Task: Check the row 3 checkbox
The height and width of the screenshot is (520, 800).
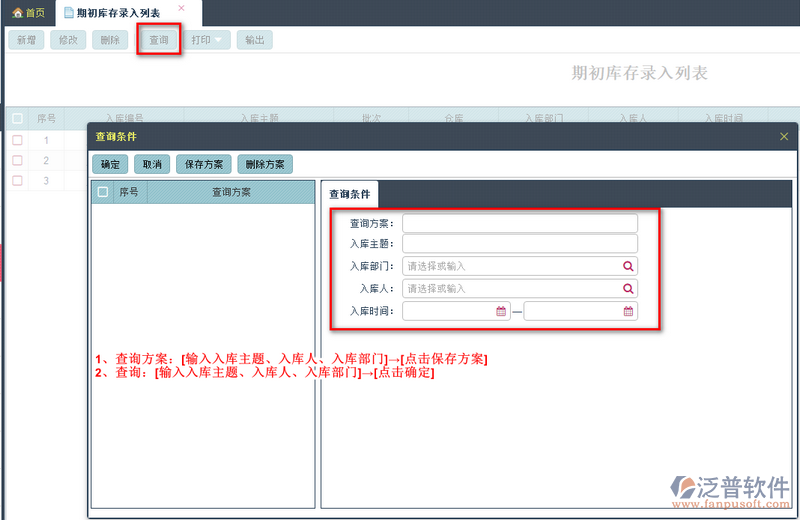Action: tap(17, 180)
